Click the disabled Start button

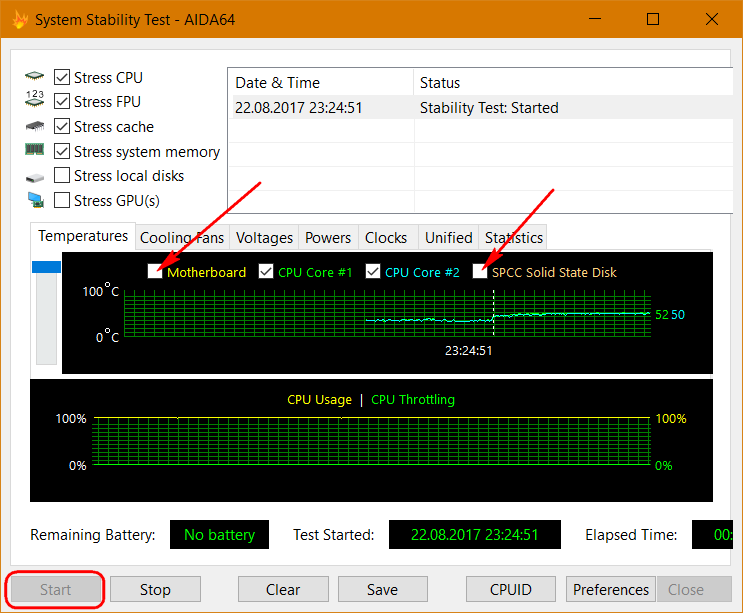55,590
